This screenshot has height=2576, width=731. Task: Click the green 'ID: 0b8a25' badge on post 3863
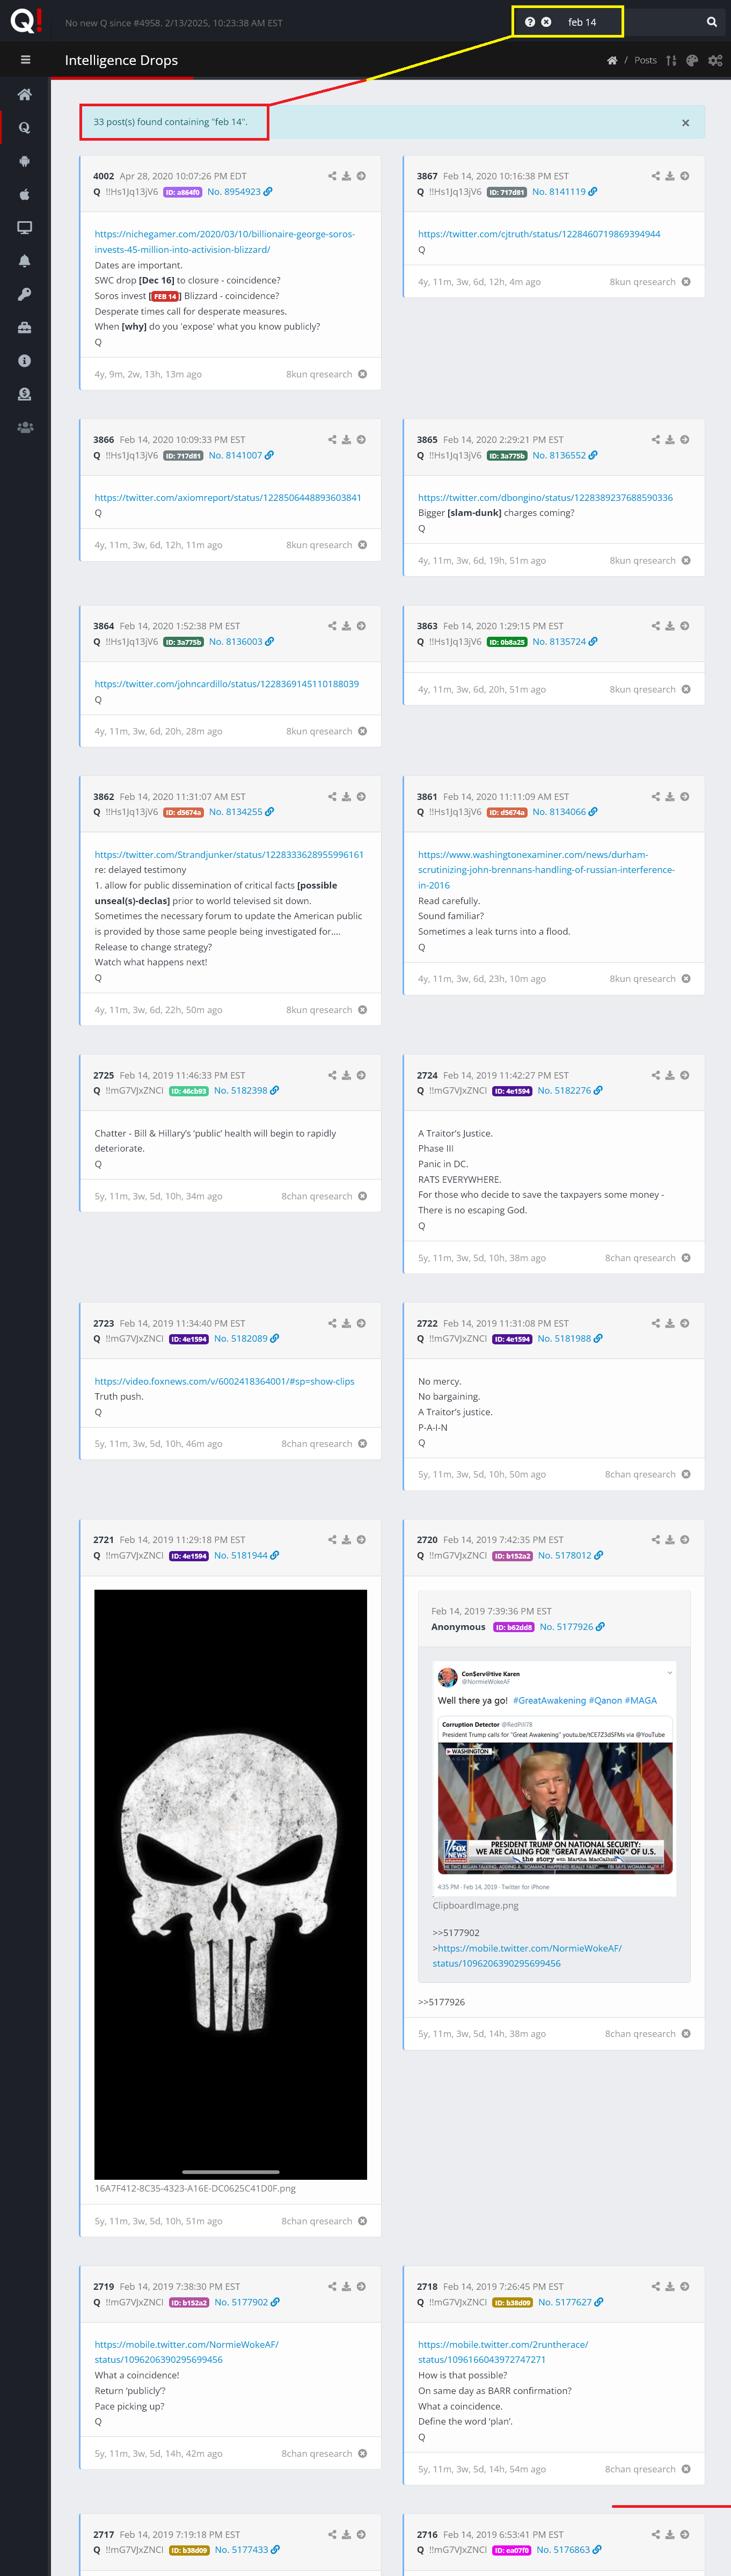[507, 642]
